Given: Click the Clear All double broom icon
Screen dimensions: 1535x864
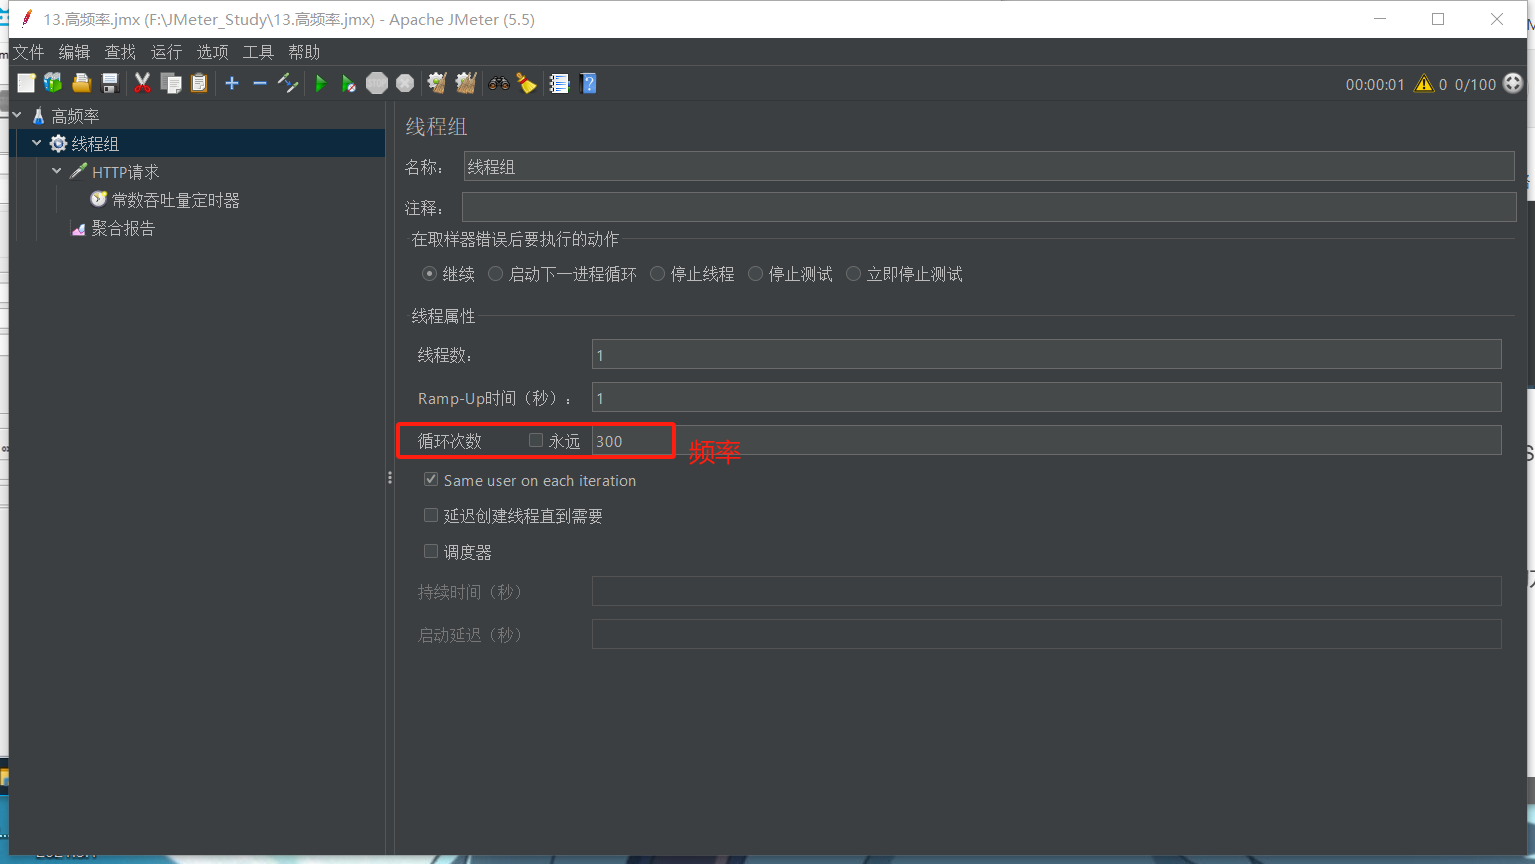Looking at the screenshot, I should click(x=466, y=83).
